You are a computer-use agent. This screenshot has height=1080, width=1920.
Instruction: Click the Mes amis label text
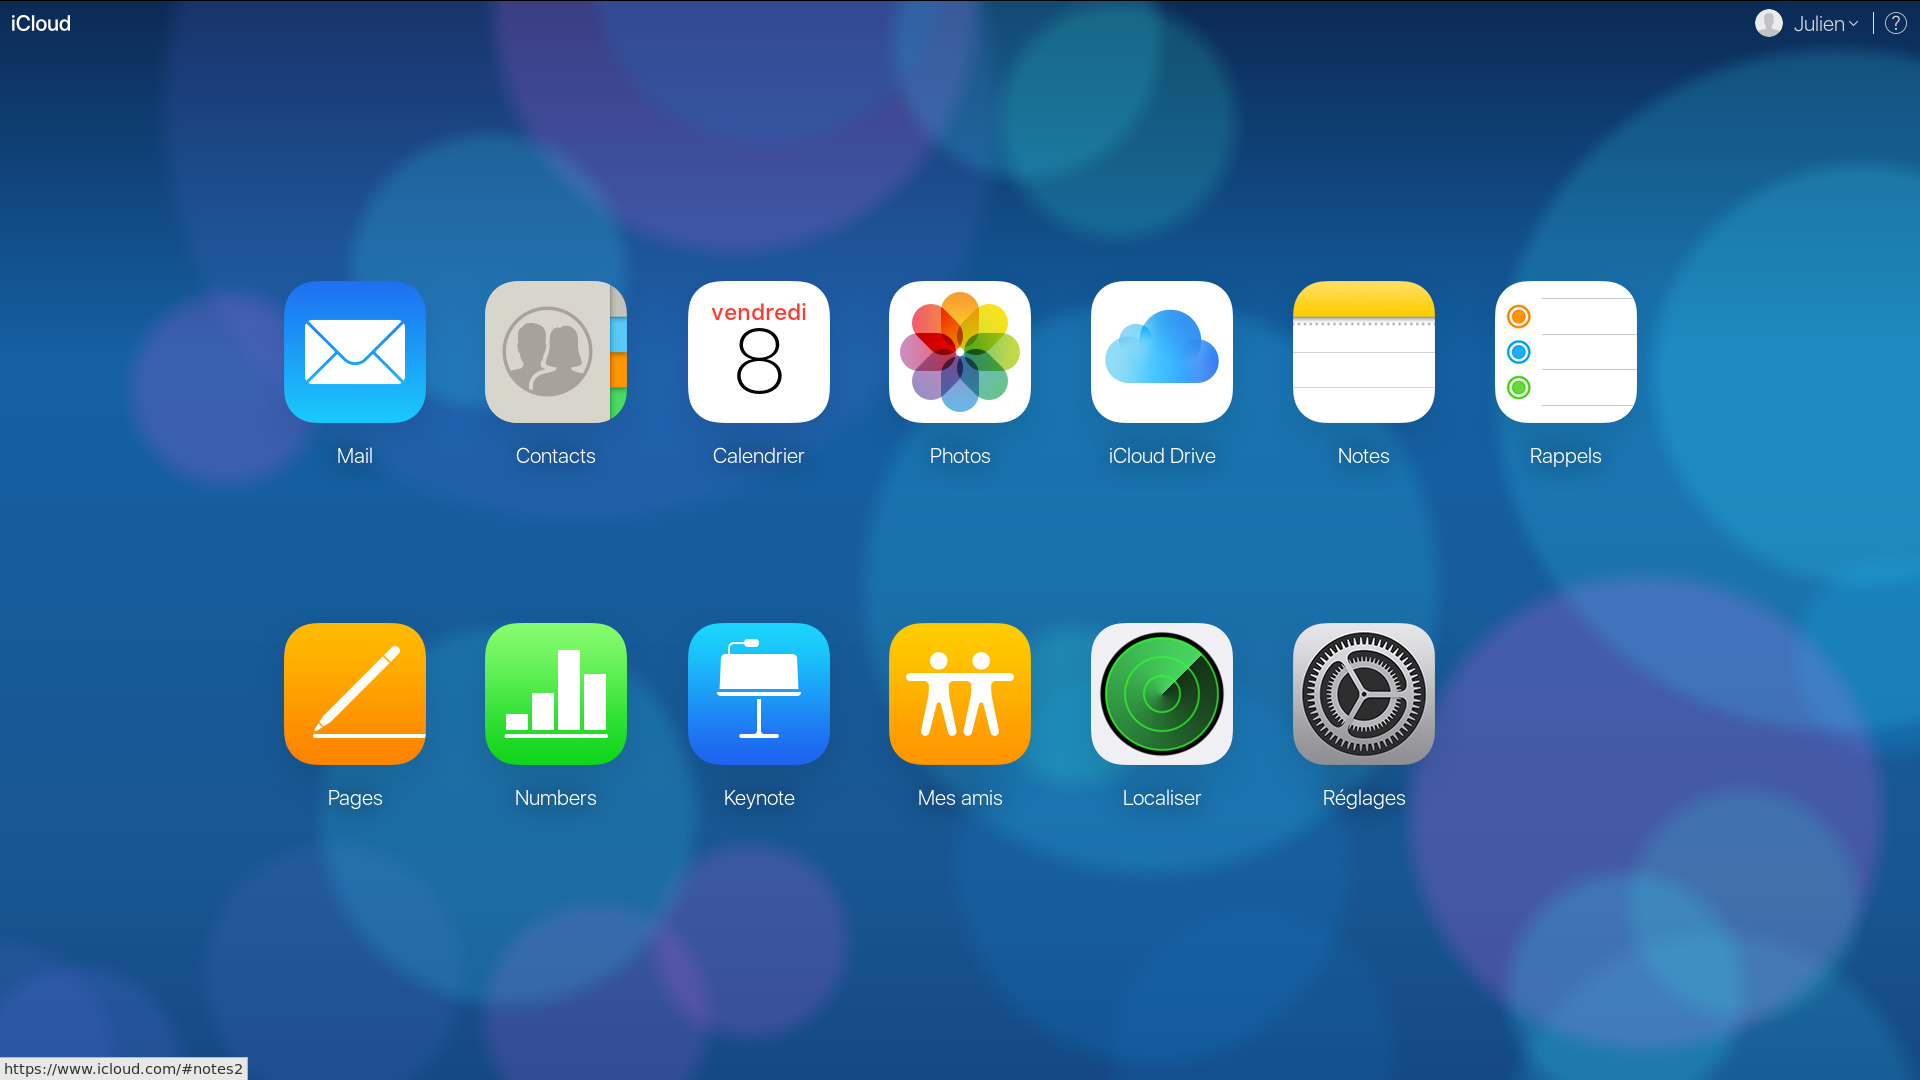point(960,798)
